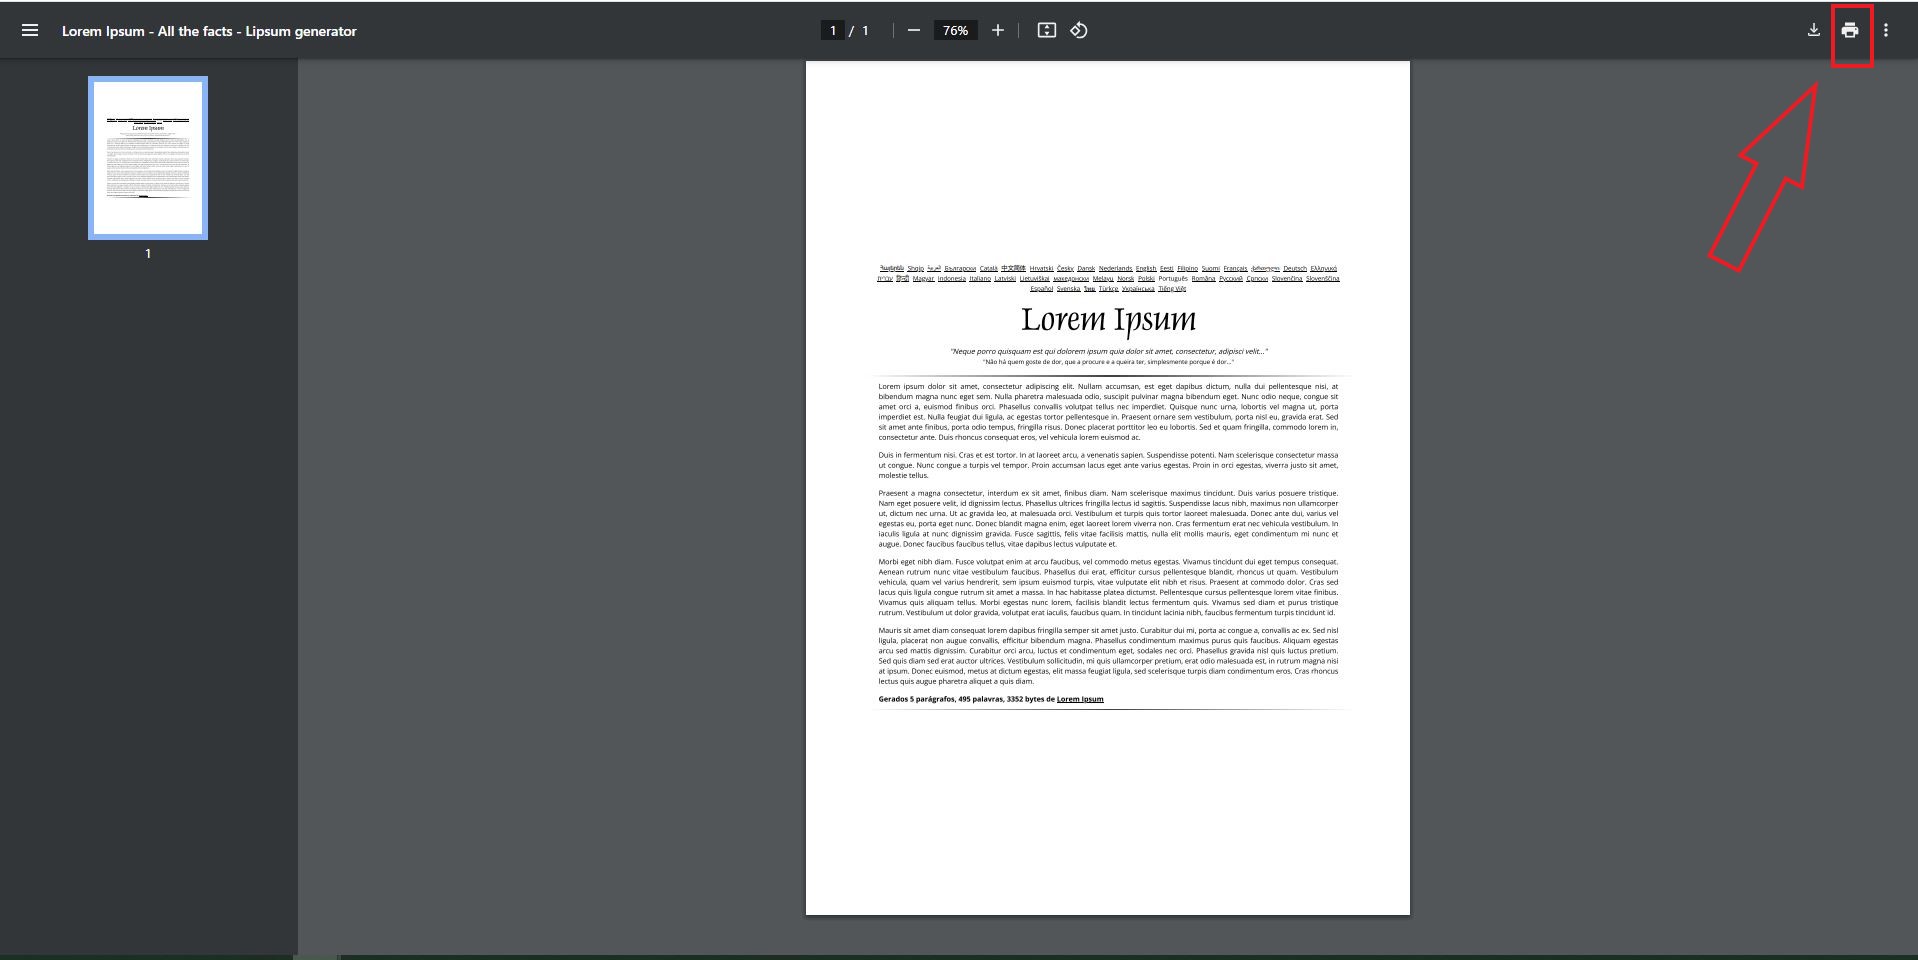Open the Melayu language link
The width and height of the screenshot is (1918, 960).
[1102, 278]
